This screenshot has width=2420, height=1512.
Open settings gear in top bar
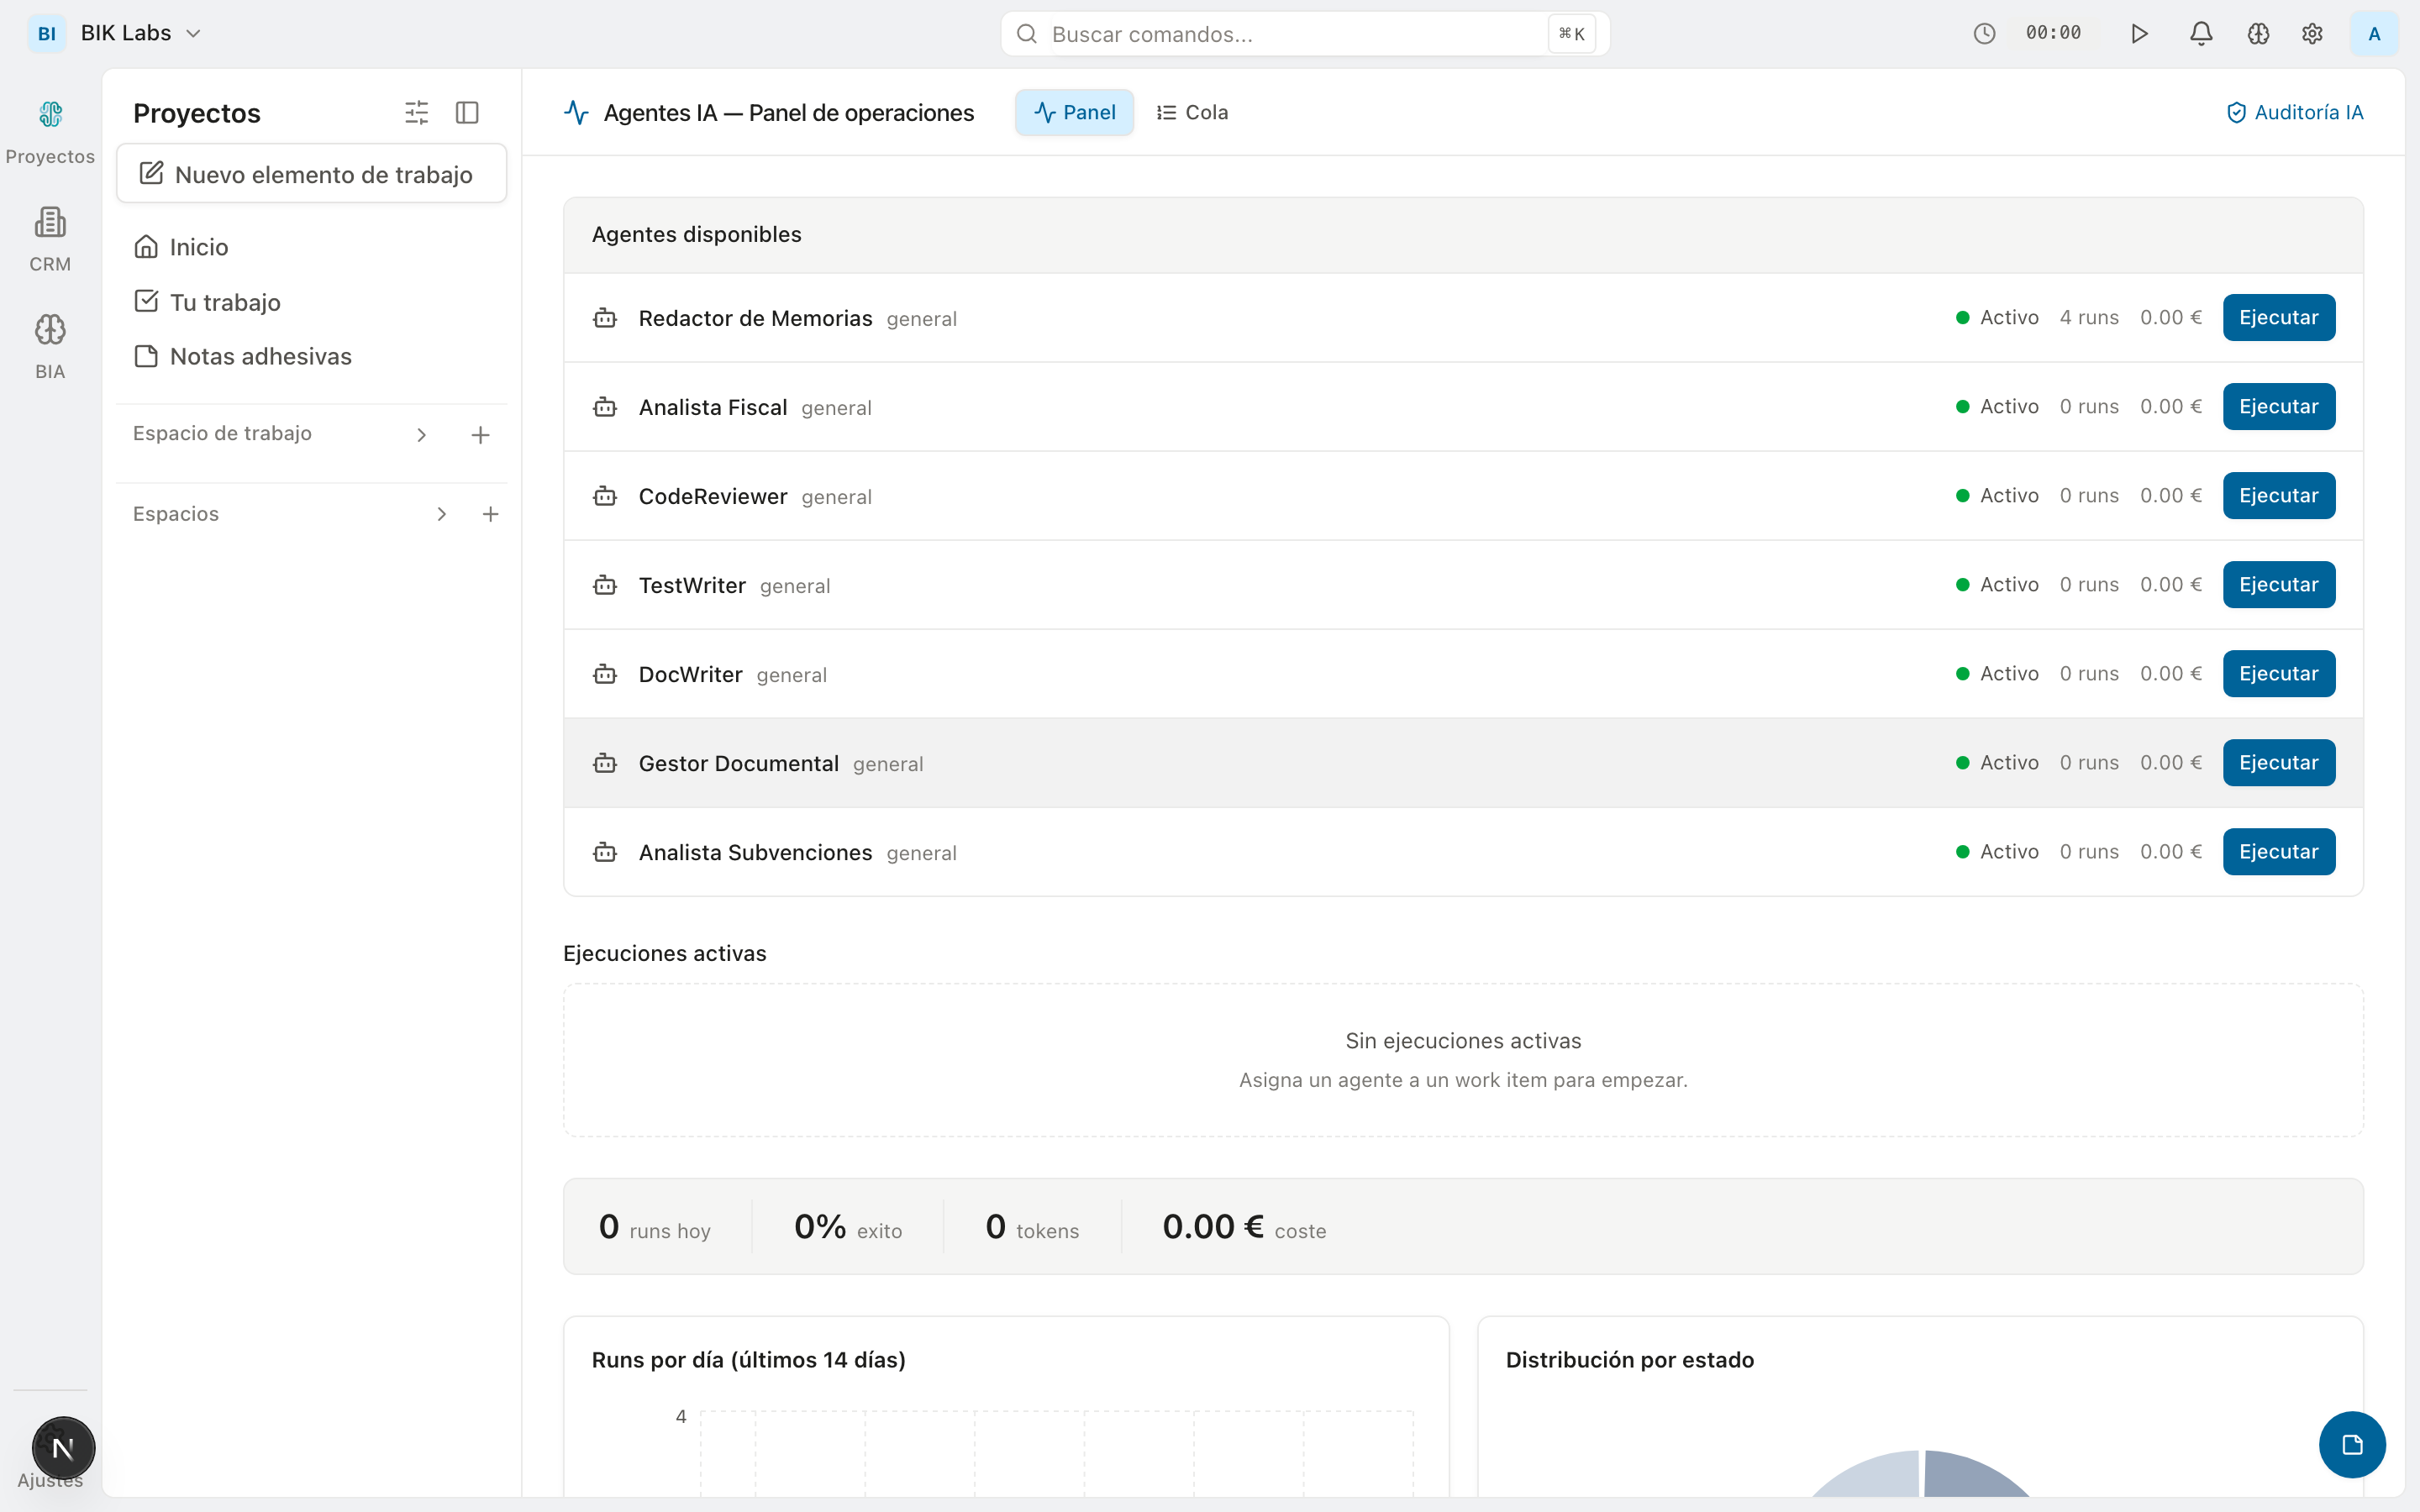pyautogui.click(x=2312, y=34)
